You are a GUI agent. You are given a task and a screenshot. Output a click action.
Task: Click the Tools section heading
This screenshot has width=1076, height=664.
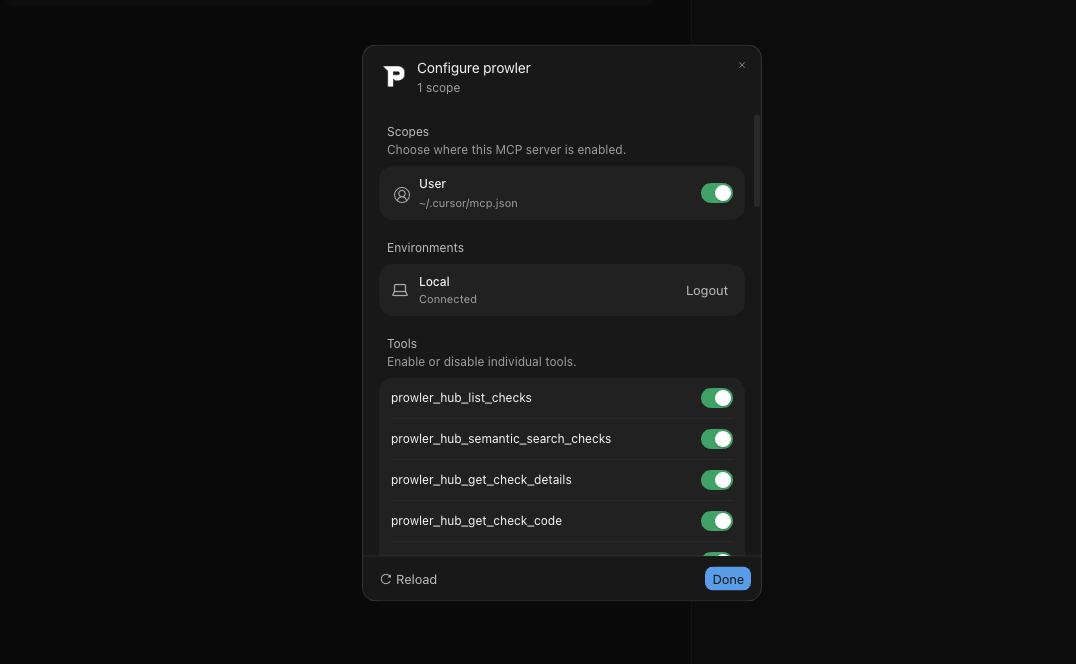pos(402,344)
